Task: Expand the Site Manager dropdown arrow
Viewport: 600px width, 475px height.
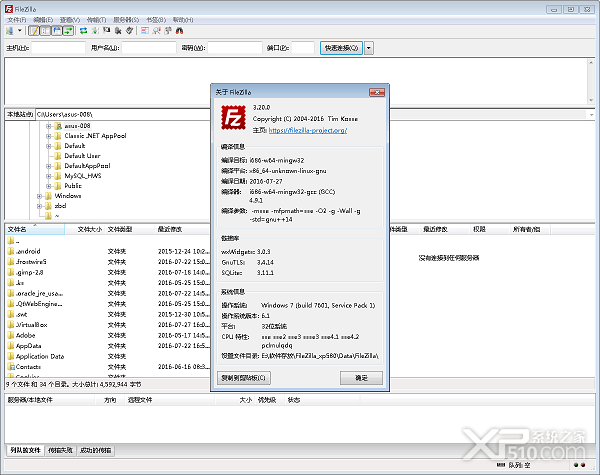Action: click(x=19, y=31)
